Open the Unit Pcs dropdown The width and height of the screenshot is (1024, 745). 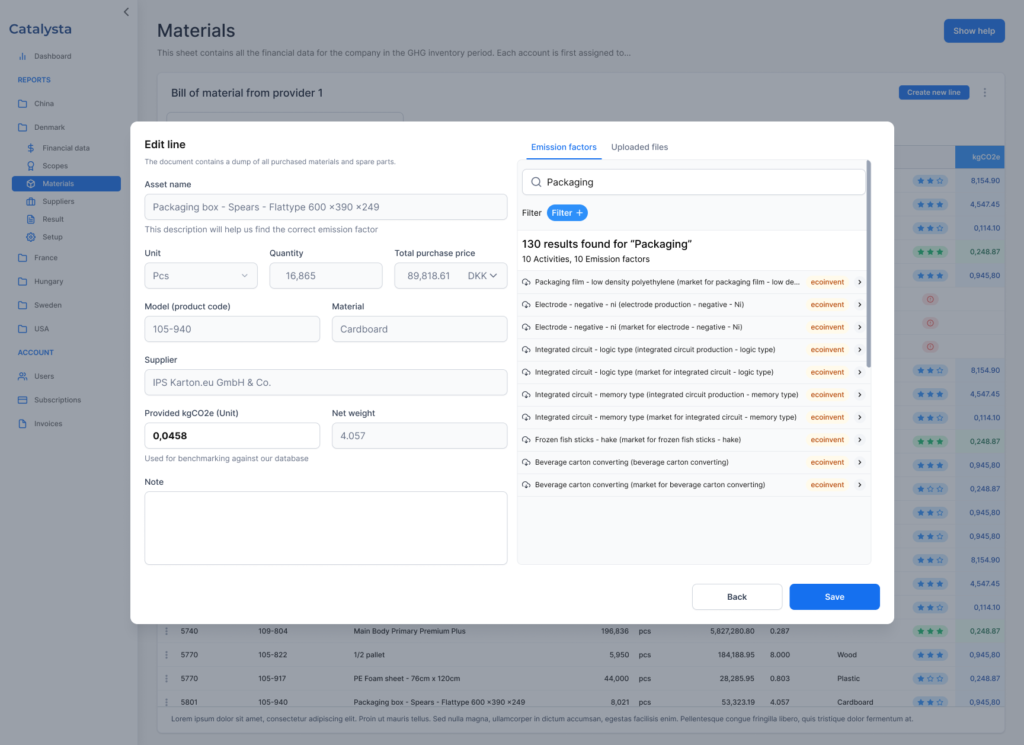[201, 276]
